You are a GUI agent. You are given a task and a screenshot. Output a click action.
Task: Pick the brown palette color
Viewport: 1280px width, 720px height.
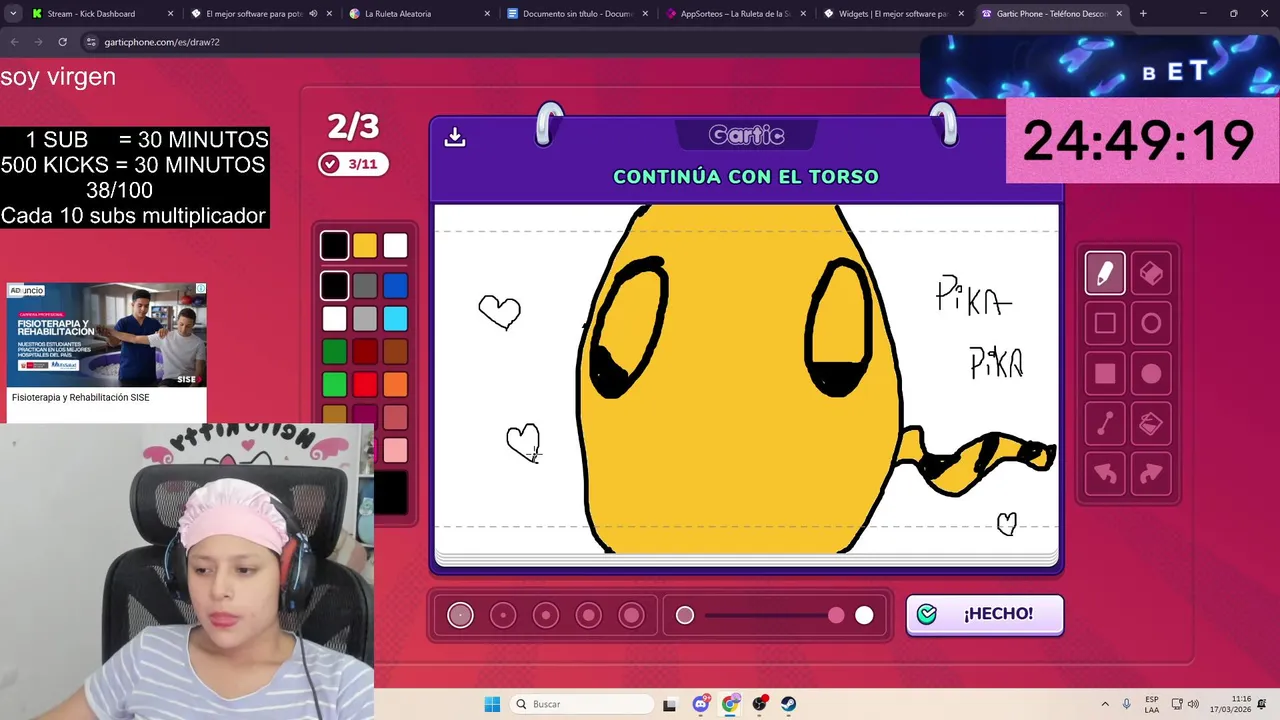coord(395,351)
